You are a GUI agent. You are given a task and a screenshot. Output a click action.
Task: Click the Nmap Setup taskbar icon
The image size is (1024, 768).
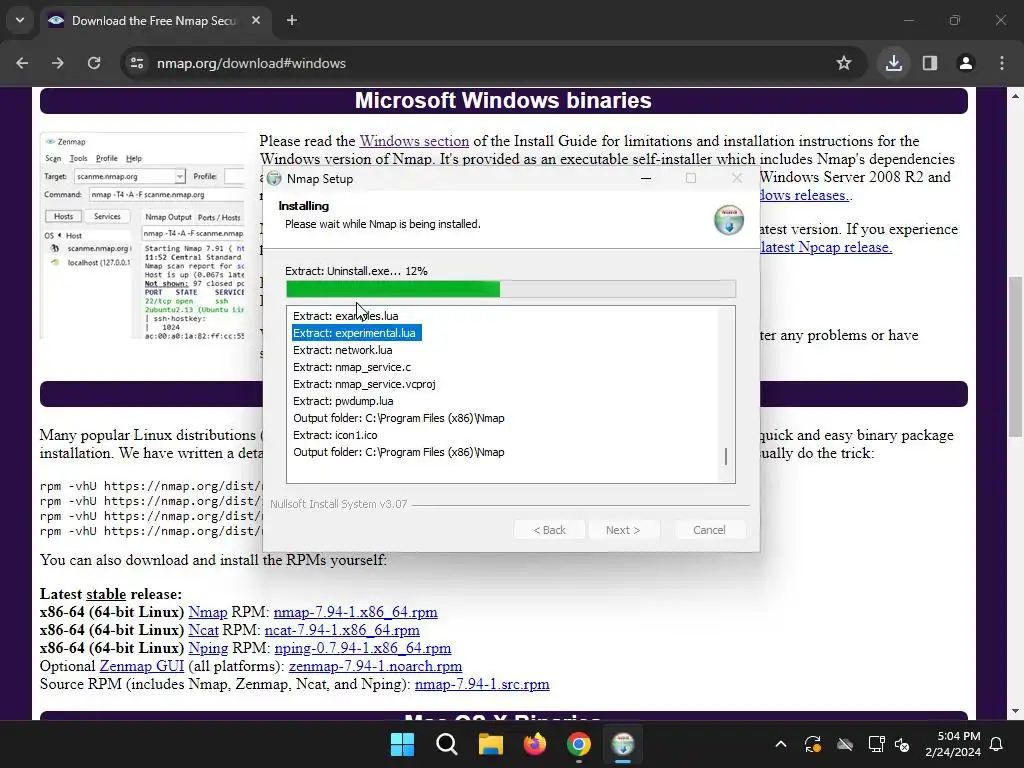(623, 744)
